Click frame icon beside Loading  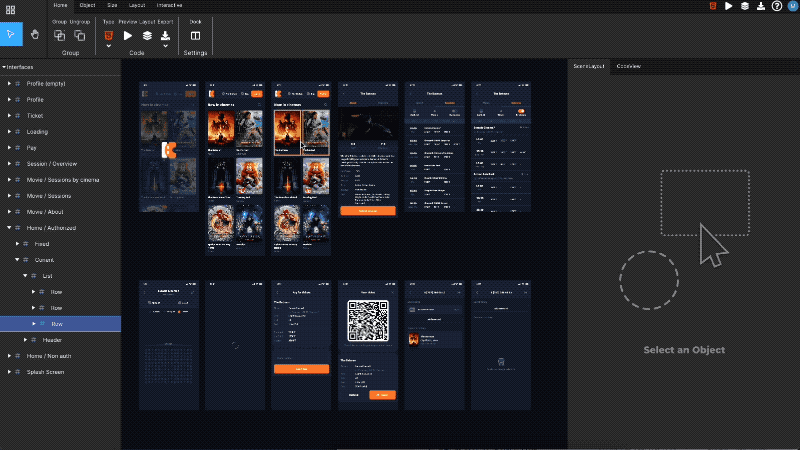18,132
